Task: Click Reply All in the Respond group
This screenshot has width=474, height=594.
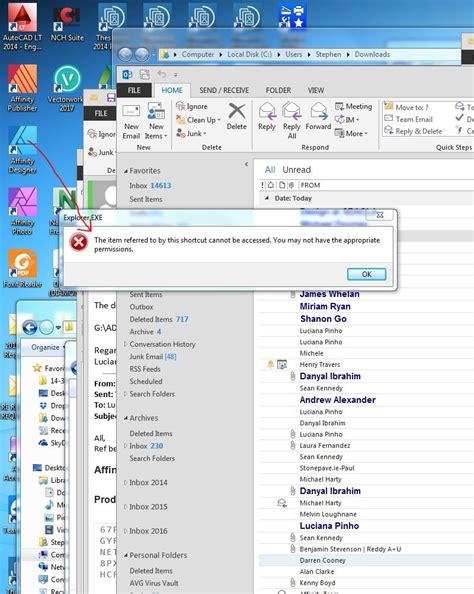Action: point(292,121)
